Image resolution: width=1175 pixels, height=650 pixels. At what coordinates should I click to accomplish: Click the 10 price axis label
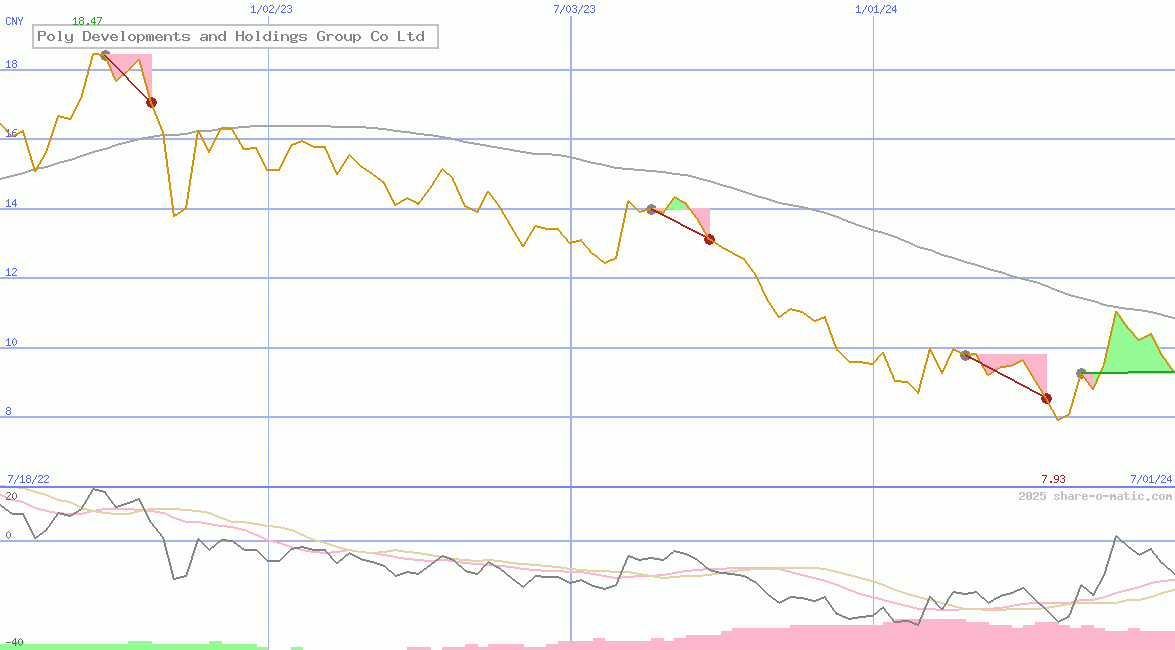coord(11,343)
